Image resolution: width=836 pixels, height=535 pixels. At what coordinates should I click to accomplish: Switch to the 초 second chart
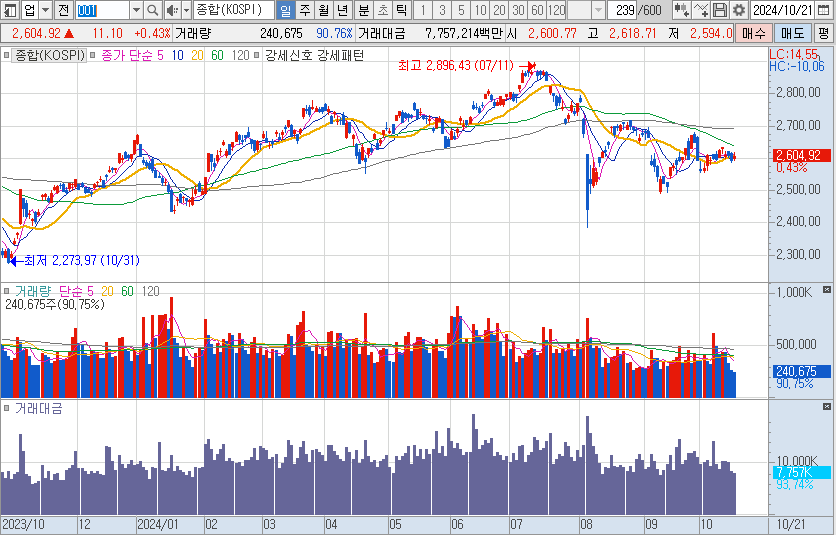(x=383, y=10)
